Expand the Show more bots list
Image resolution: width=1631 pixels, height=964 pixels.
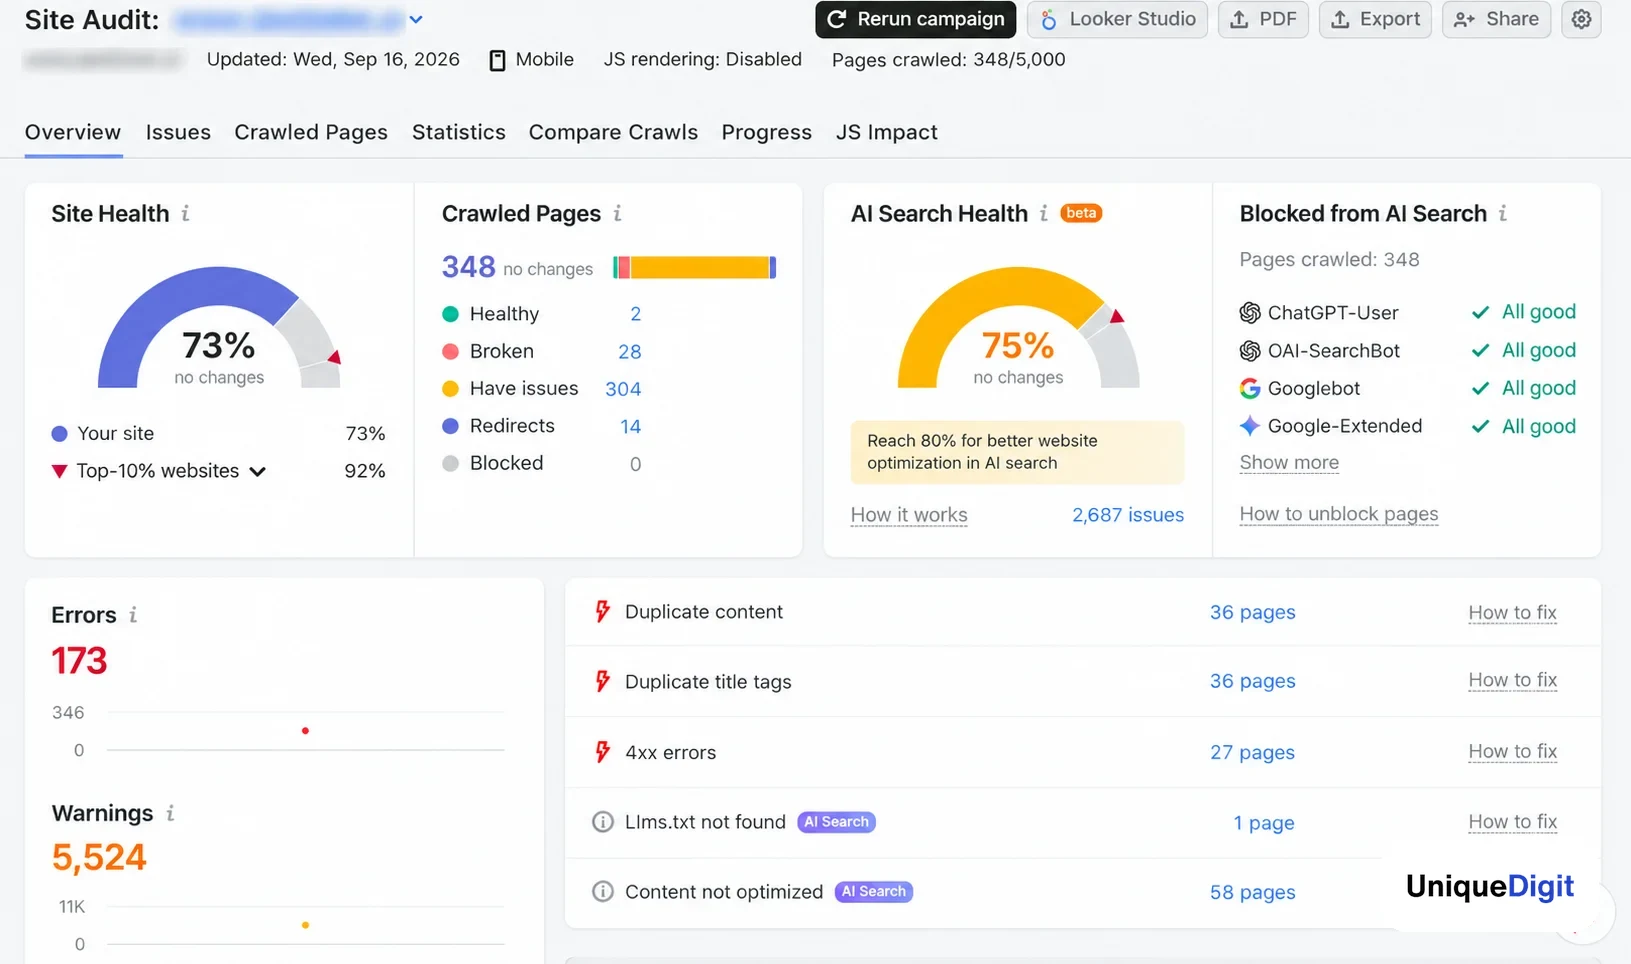click(x=1289, y=462)
